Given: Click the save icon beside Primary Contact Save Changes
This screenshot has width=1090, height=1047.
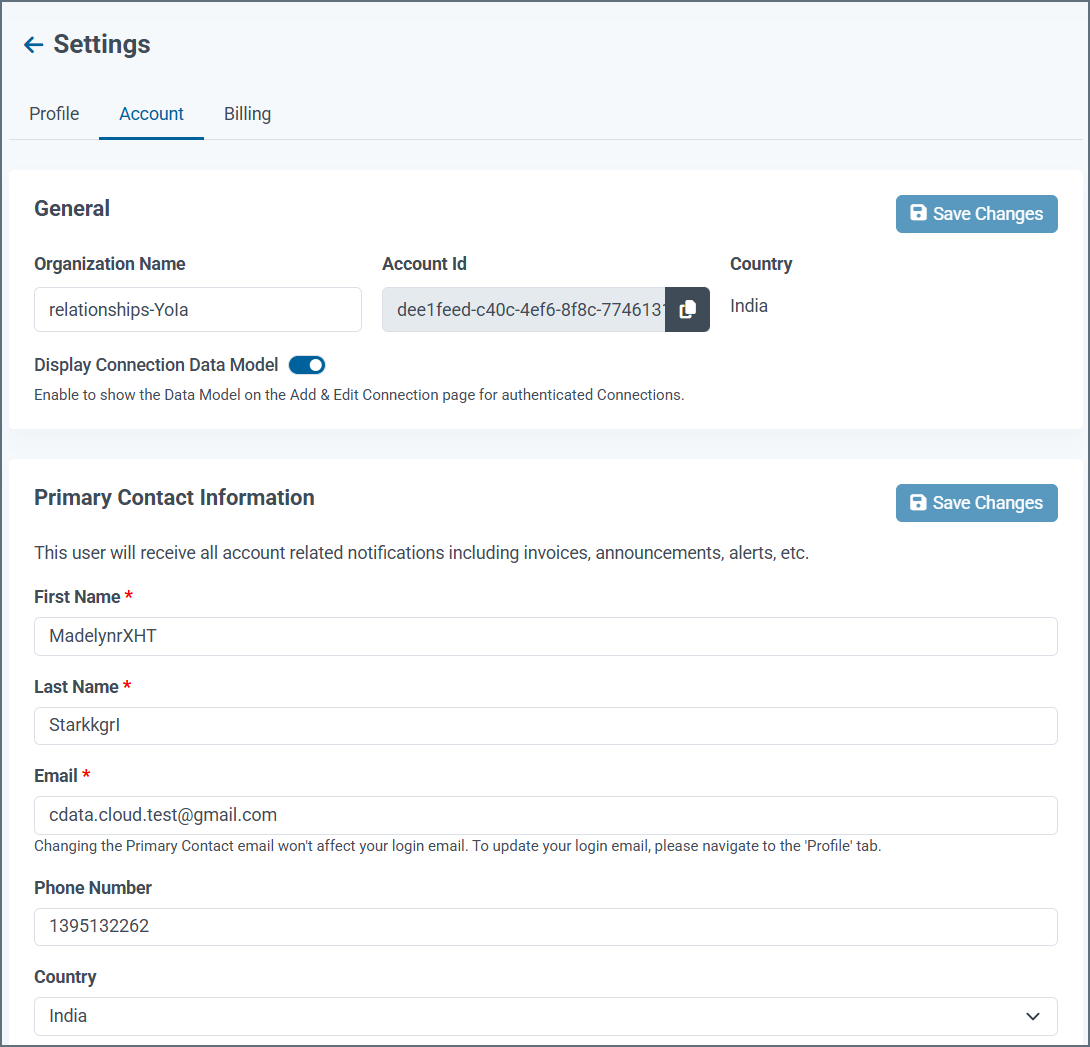Looking at the screenshot, I should pos(917,502).
